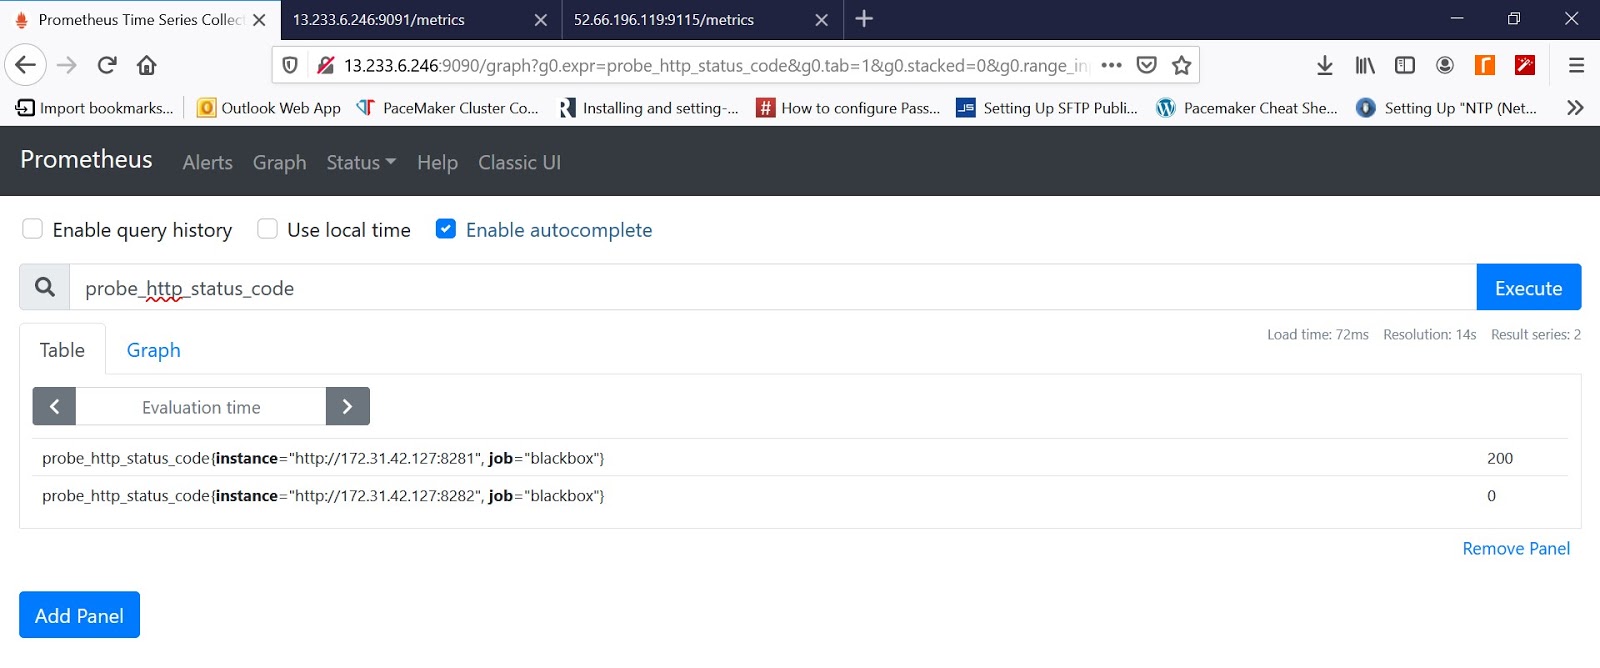
Task: Open the Outlook Web App bookmark
Action: pyautogui.click(x=269, y=108)
